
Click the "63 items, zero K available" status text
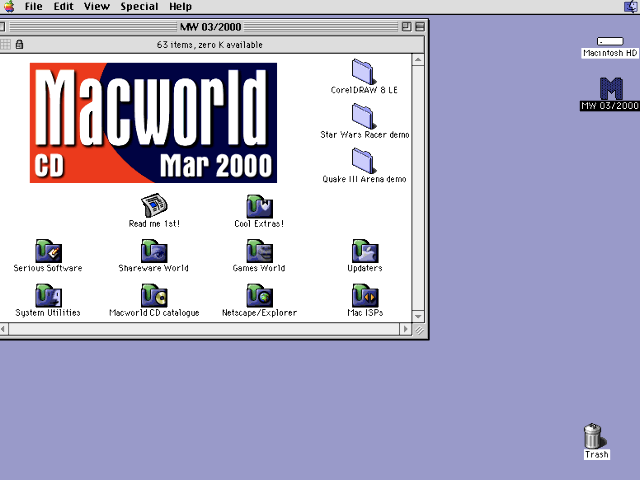point(209,44)
